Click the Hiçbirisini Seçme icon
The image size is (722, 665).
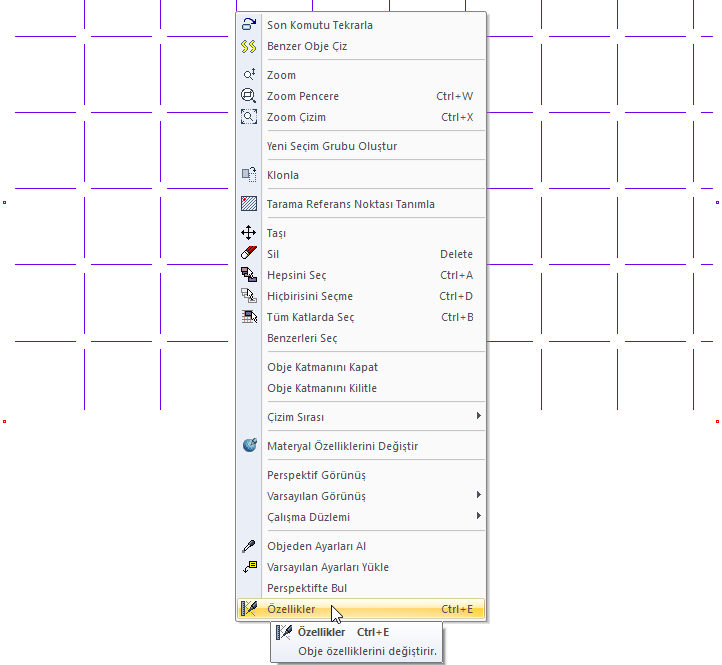(249, 296)
